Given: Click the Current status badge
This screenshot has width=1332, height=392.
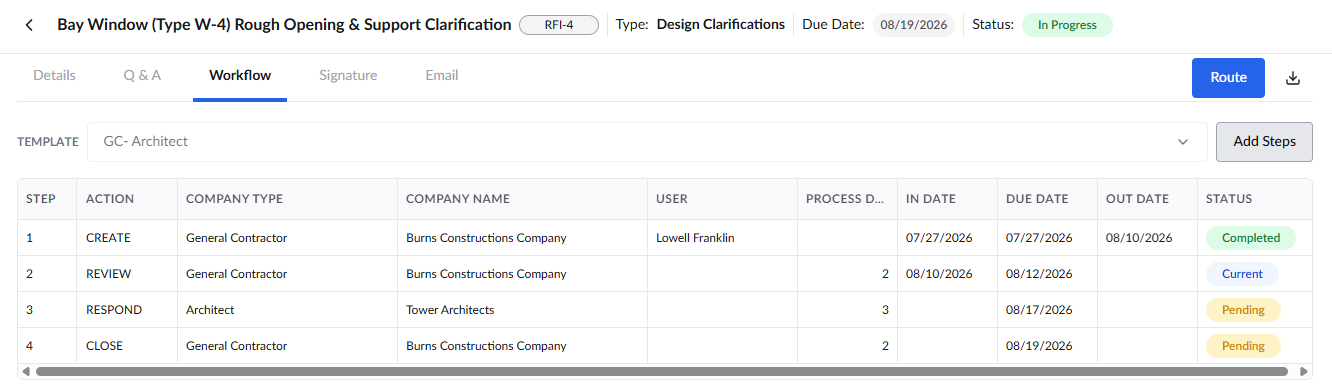Looking at the screenshot, I should (x=1242, y=274).
